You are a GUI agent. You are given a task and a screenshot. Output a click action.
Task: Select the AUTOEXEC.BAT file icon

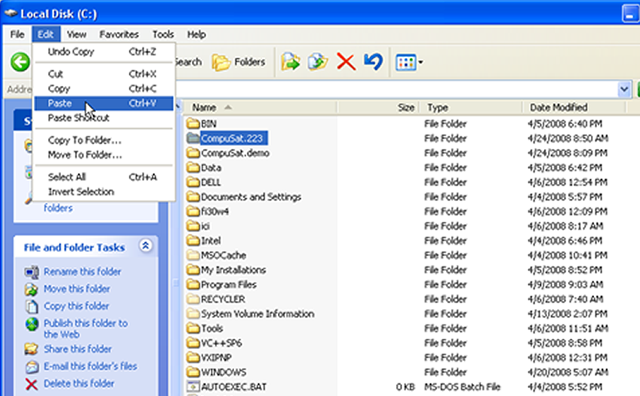coord(193,387)
